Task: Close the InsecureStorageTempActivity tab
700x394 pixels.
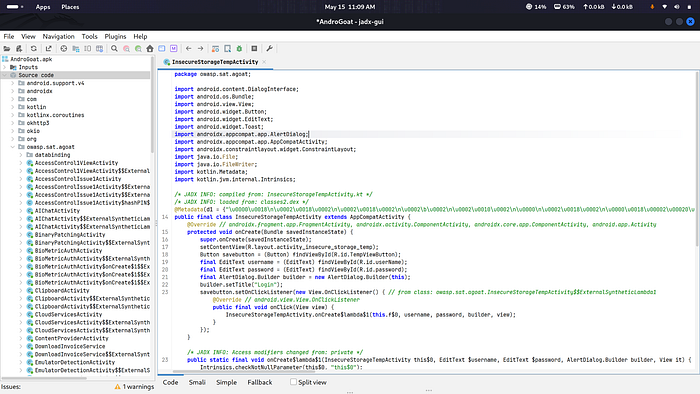Action: pos(264,62)
